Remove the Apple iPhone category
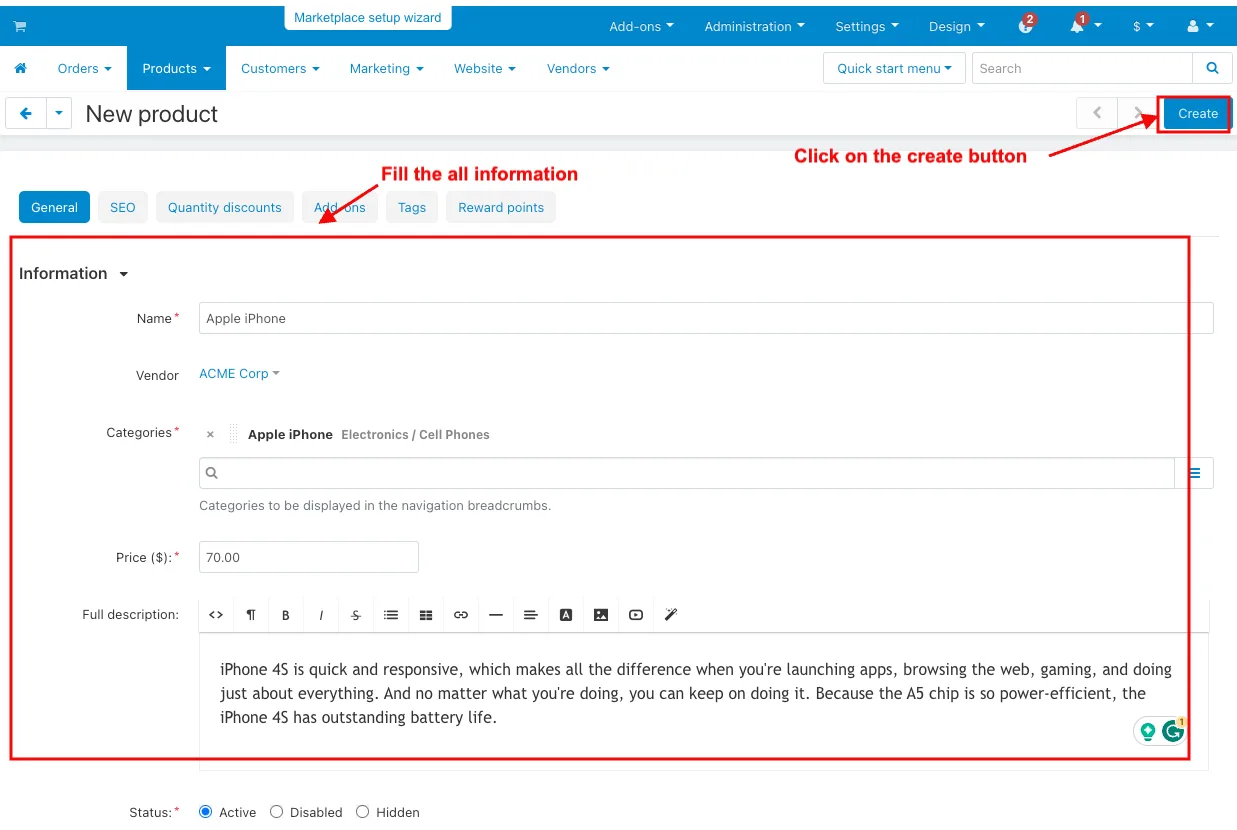 [210, 435]
